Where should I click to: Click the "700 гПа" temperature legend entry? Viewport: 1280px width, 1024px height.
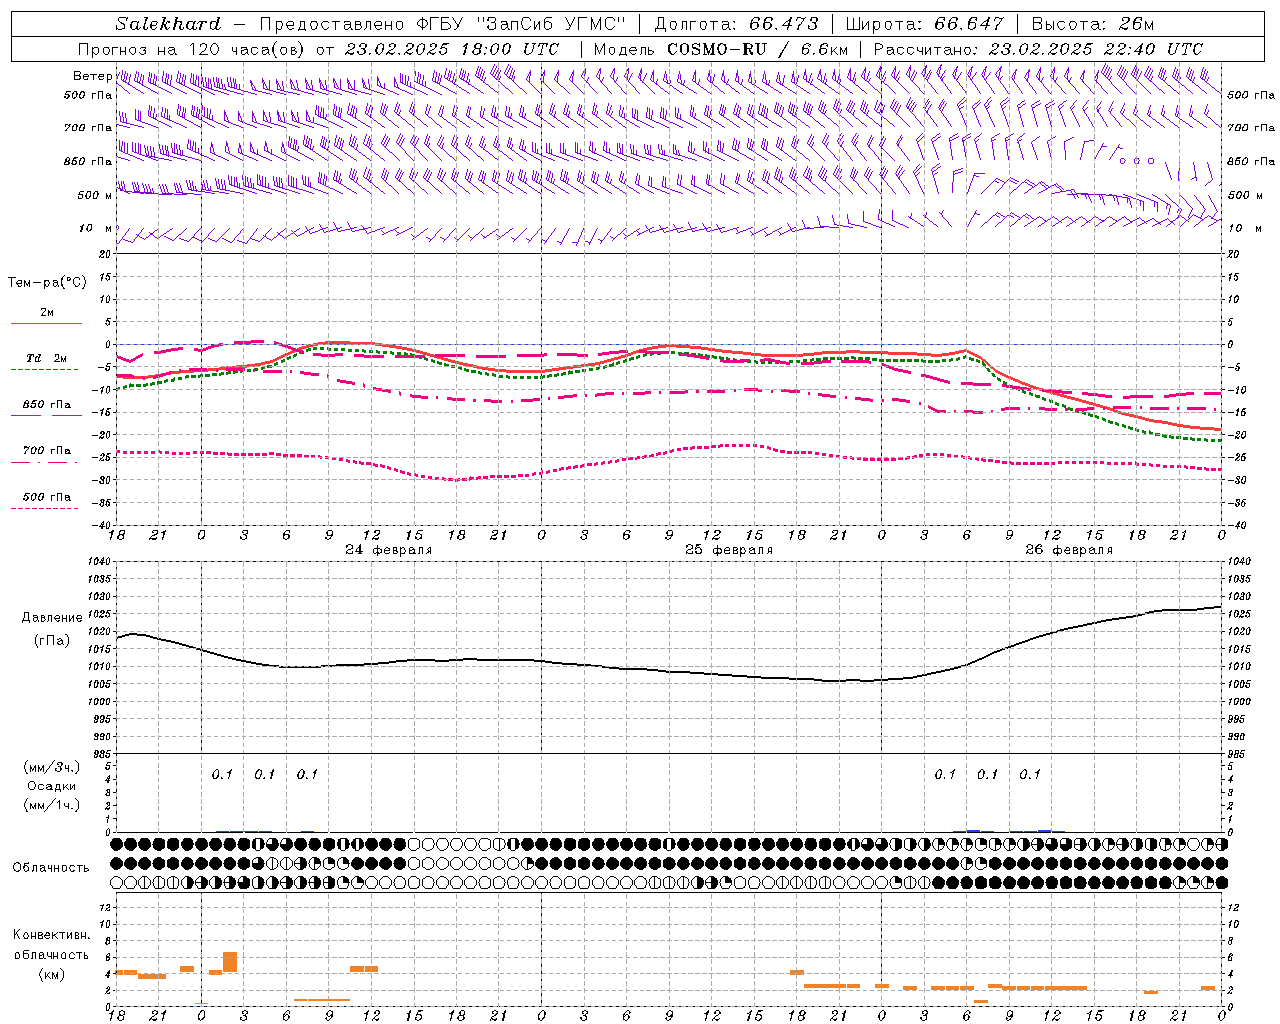[47, 451]
